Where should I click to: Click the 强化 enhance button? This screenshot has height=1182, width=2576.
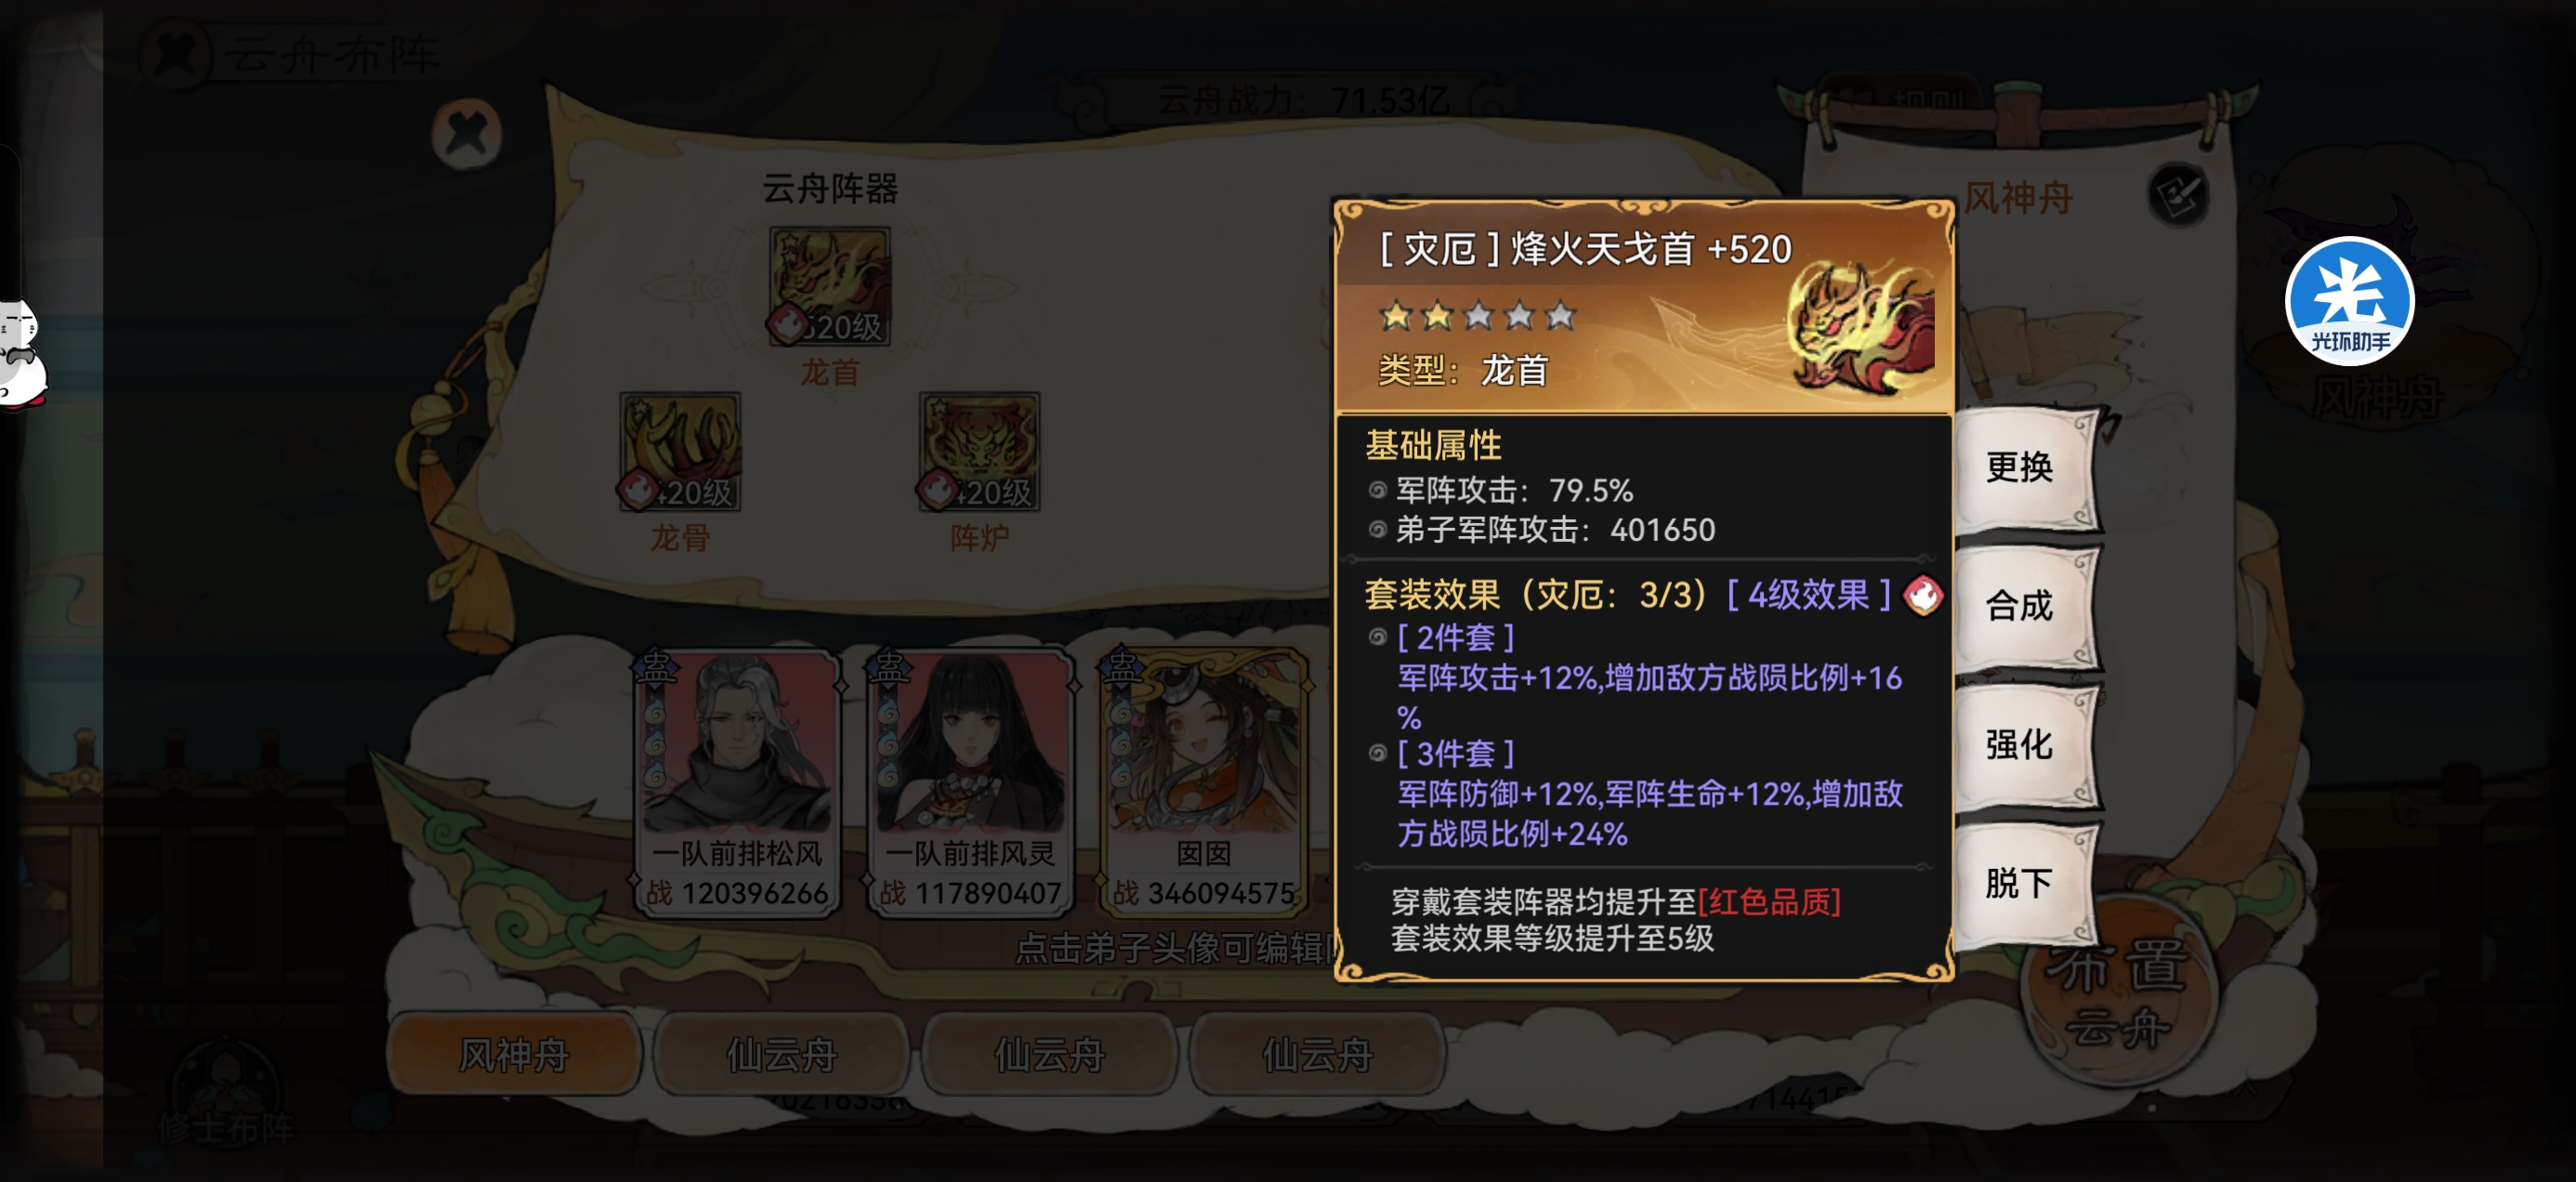[2022, 745]
